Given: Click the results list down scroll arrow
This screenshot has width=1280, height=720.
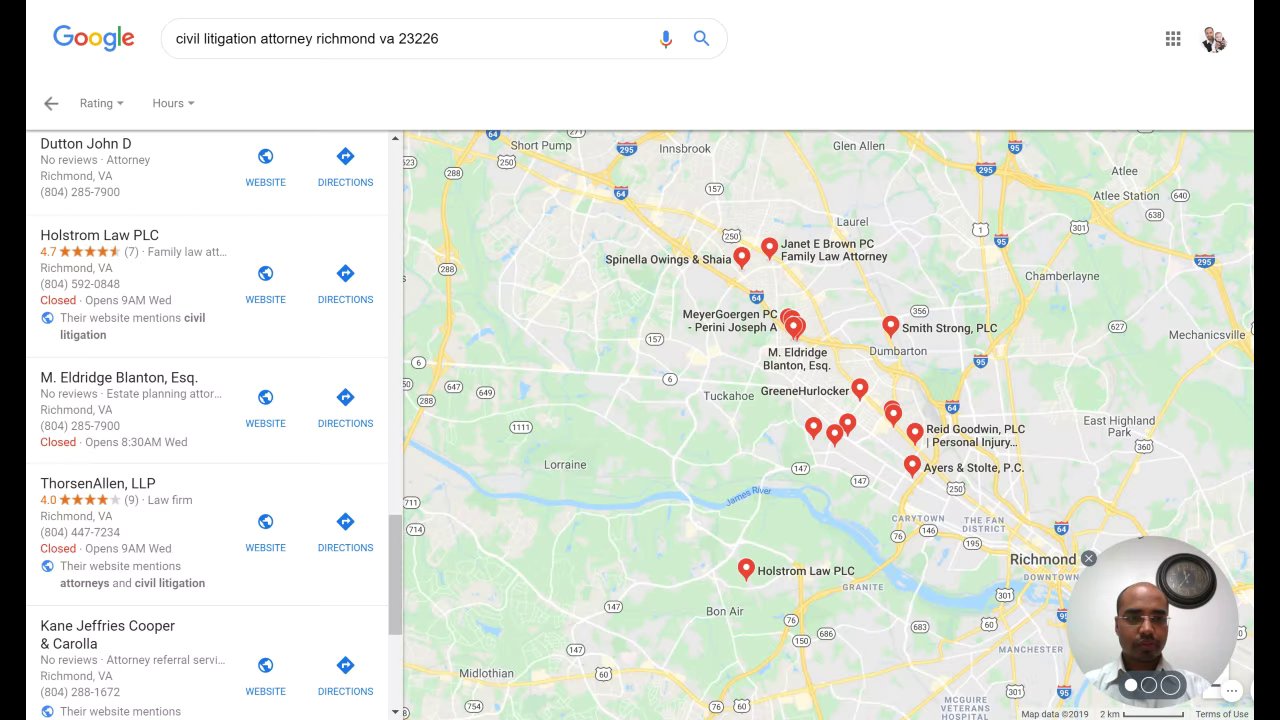Looking at the screenshot, I should pos(395,712).
